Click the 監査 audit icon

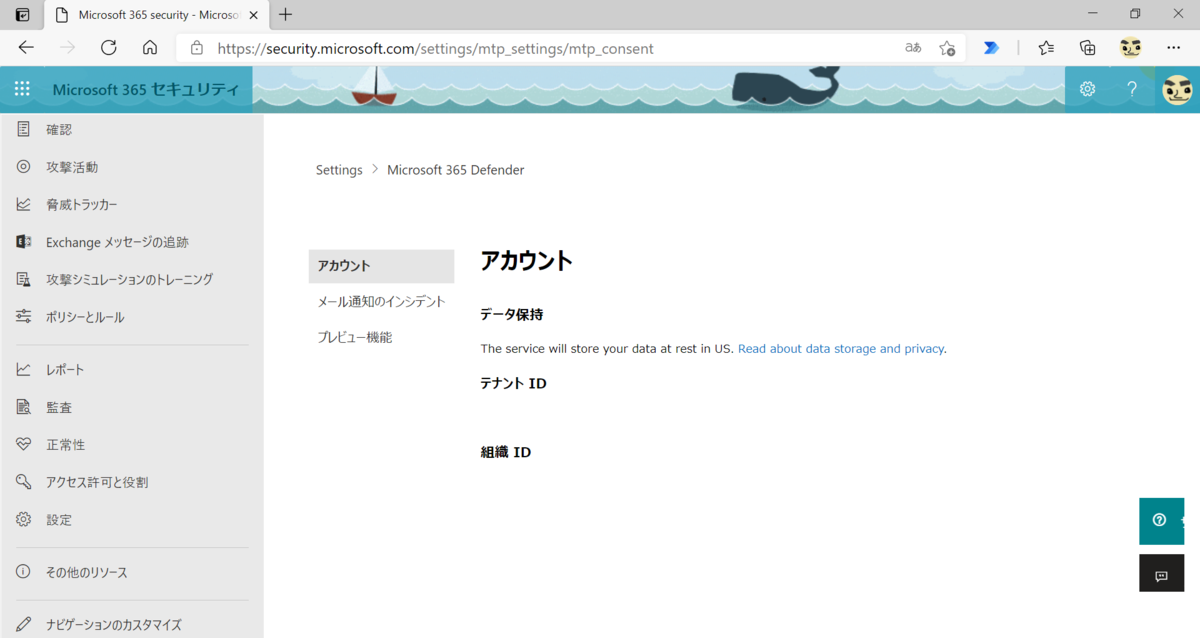(24, 407)
